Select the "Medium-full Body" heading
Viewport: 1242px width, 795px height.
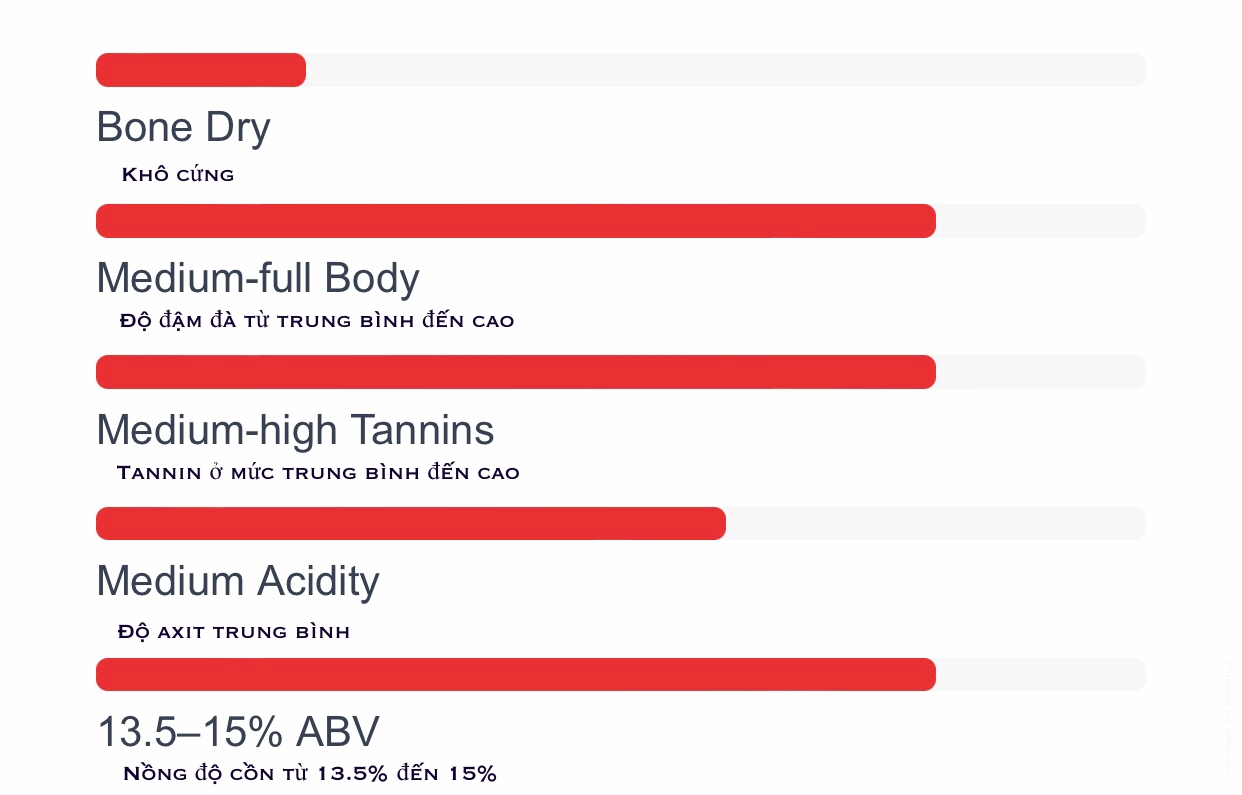257,278
